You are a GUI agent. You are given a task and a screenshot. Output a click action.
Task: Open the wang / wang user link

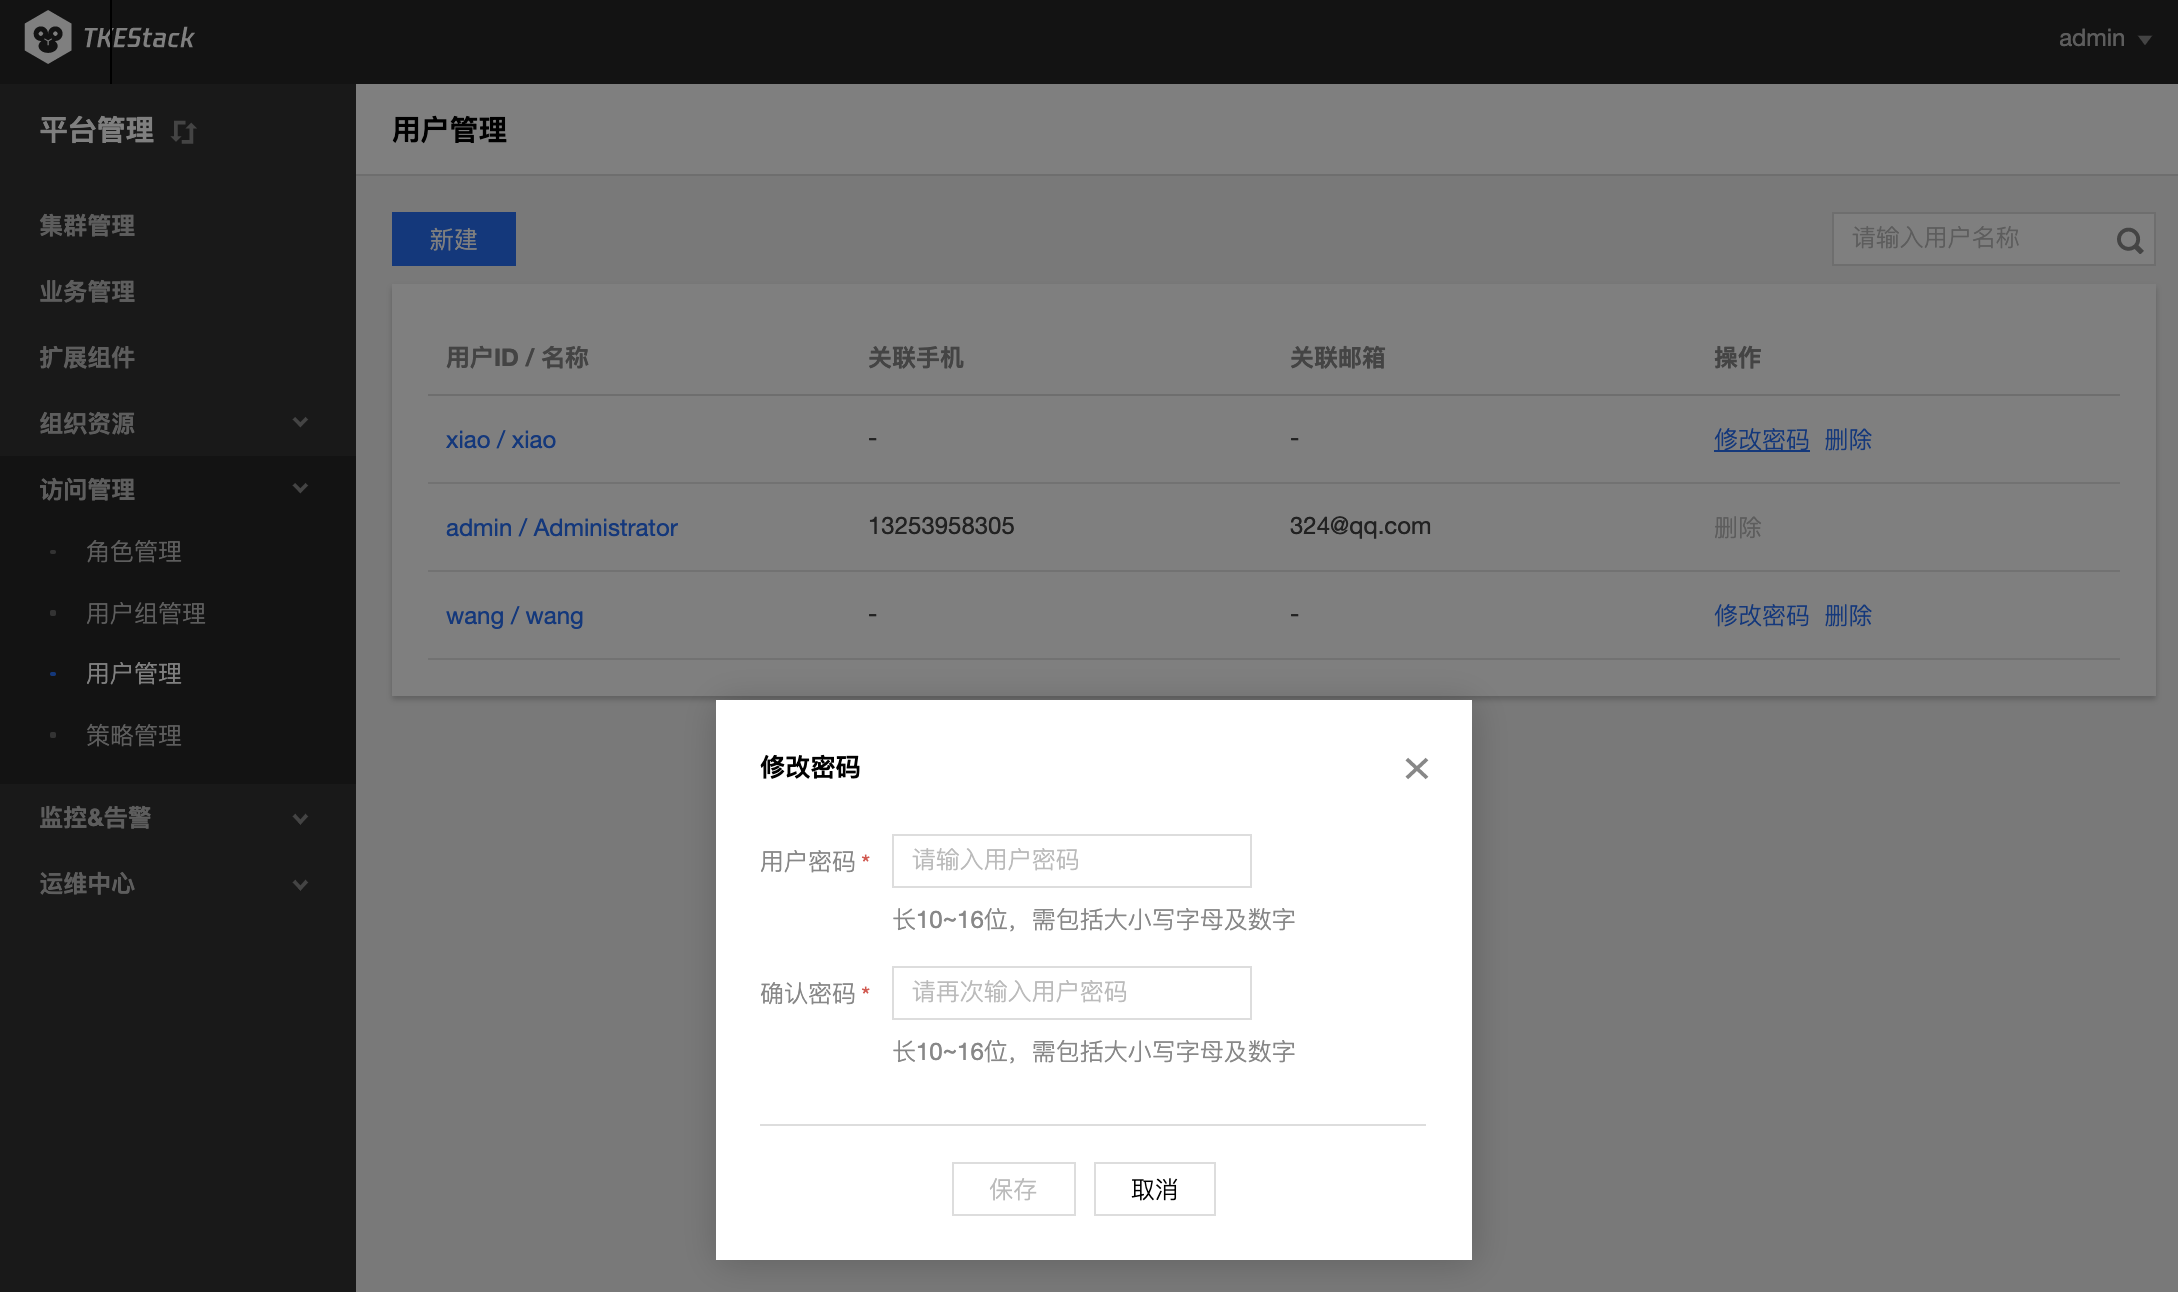515,616
